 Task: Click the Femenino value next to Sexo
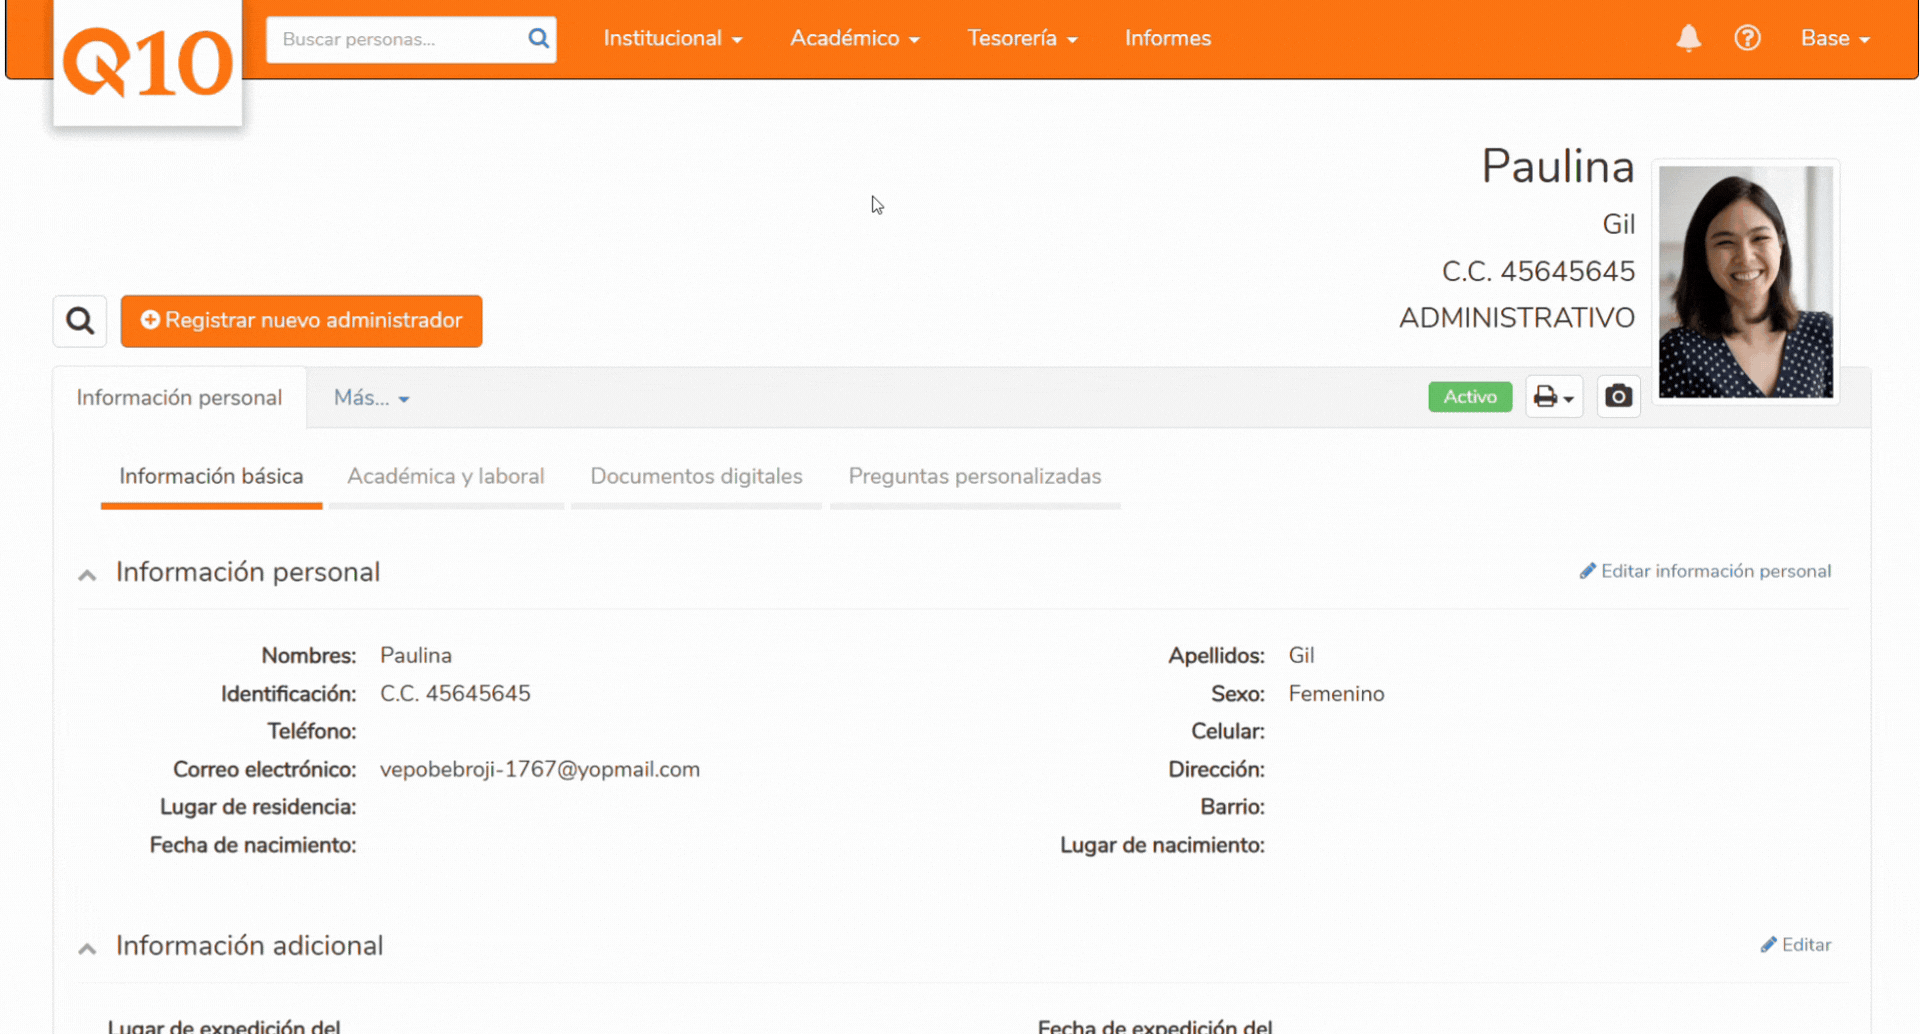click(1336, 694)
